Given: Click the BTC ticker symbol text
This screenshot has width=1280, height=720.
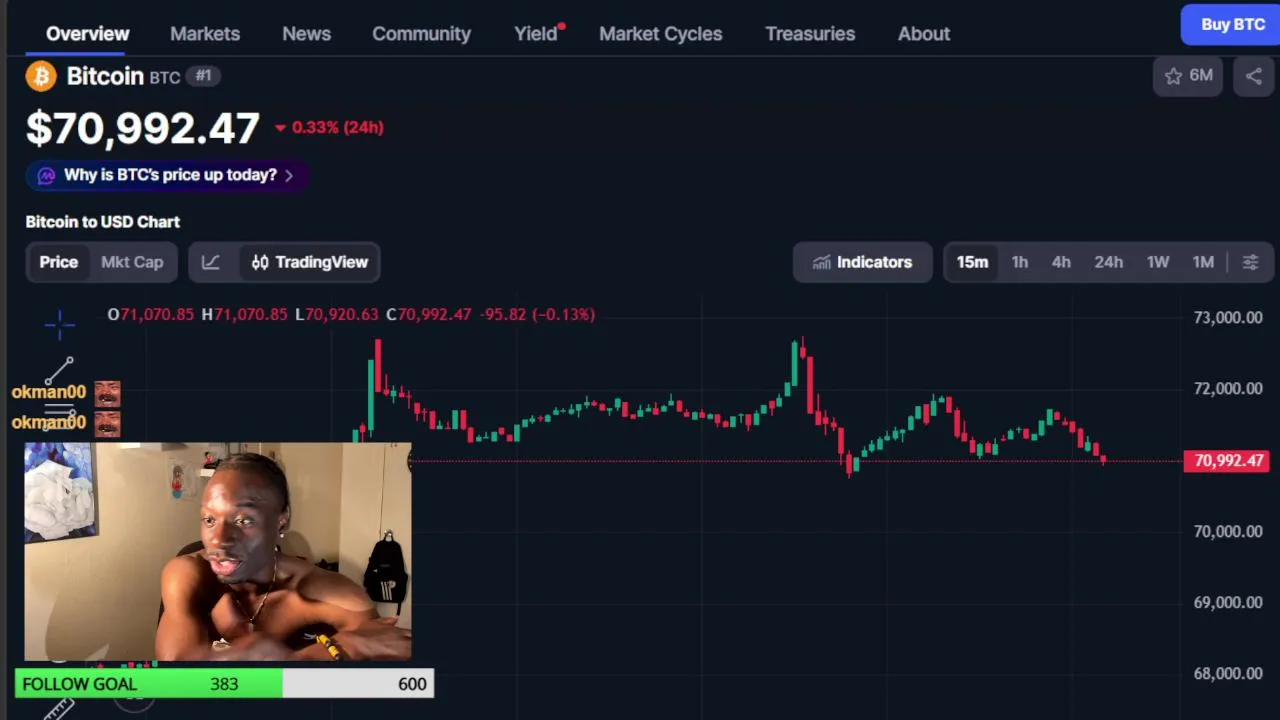Looking at the screenshot, I should click(165, 77).
